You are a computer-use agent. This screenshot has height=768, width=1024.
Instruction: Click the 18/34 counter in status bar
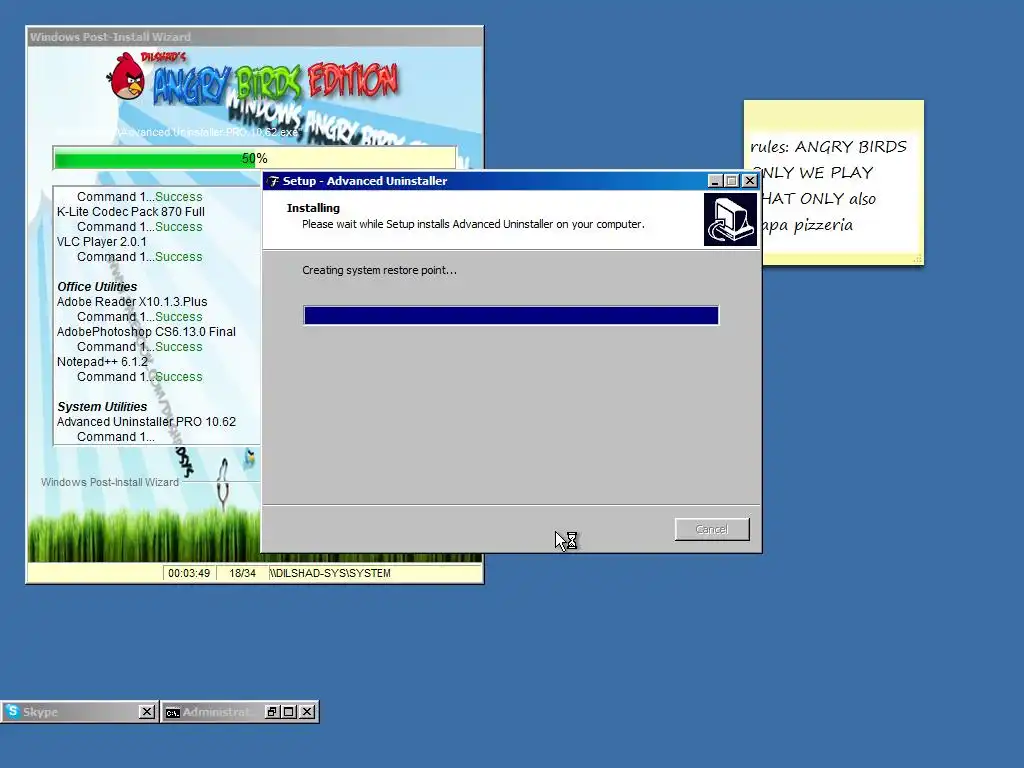242,573
